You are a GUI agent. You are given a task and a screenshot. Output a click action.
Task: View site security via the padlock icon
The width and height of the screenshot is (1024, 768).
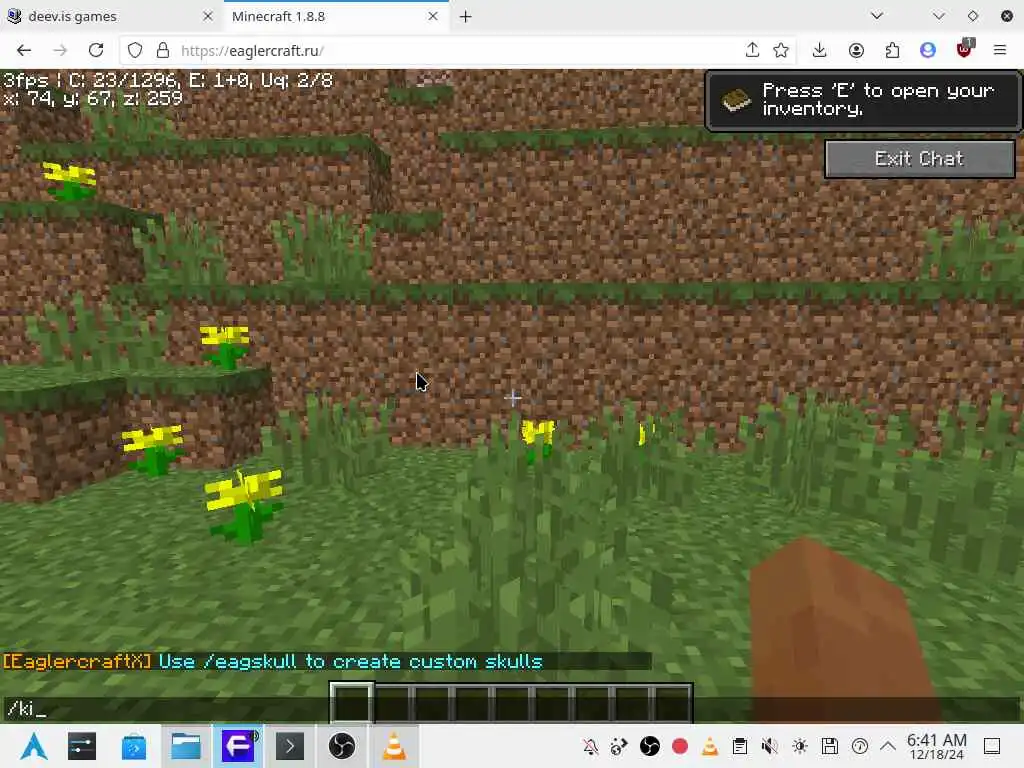(163, 50)
